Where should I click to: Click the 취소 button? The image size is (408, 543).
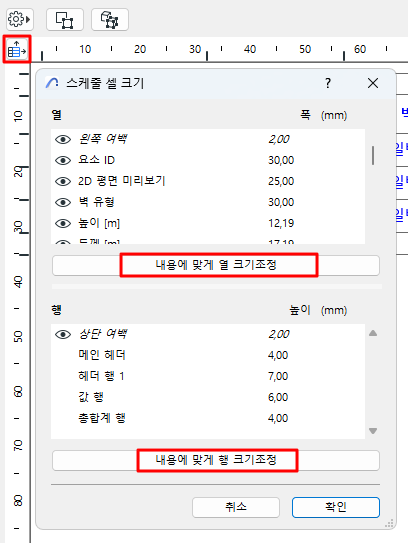pos(236,507)
